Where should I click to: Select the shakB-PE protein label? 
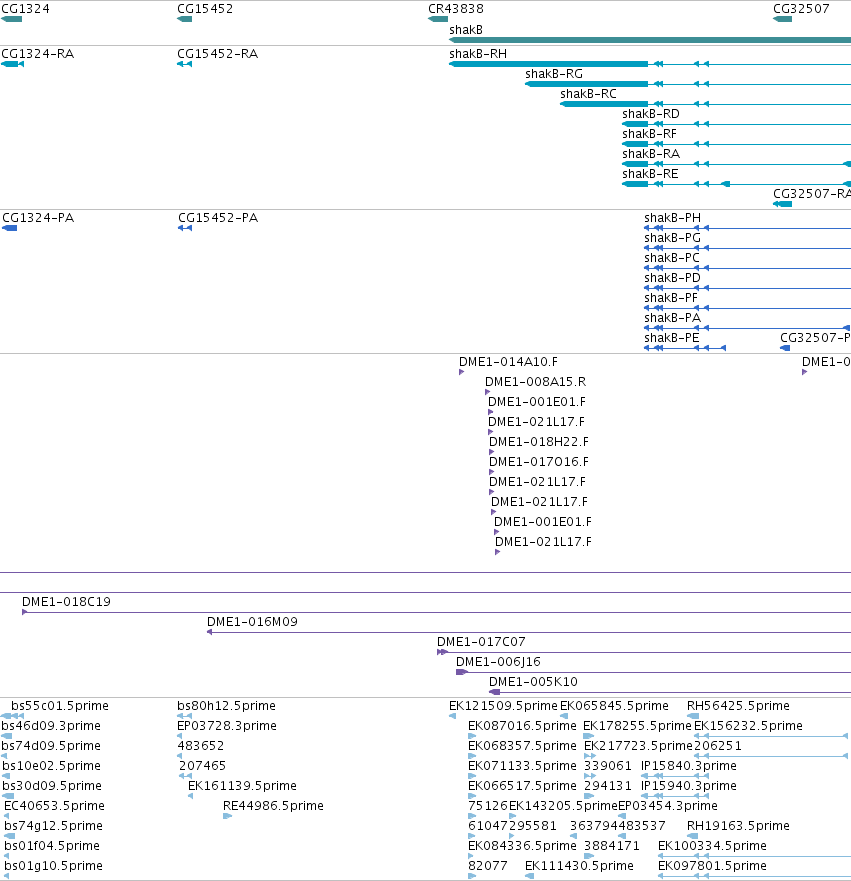coord(672,338)
